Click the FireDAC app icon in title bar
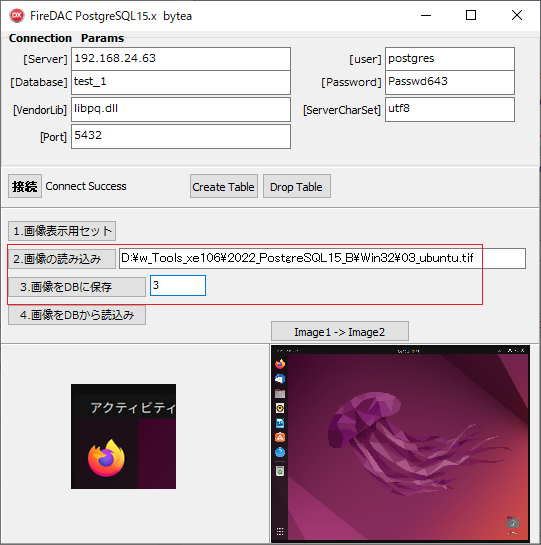 [17, 16]
